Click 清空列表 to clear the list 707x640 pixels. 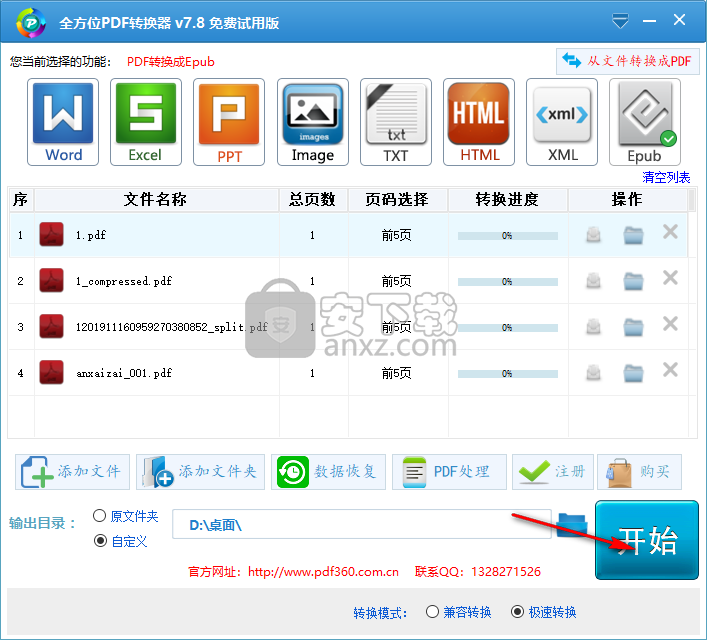point(666,177)
